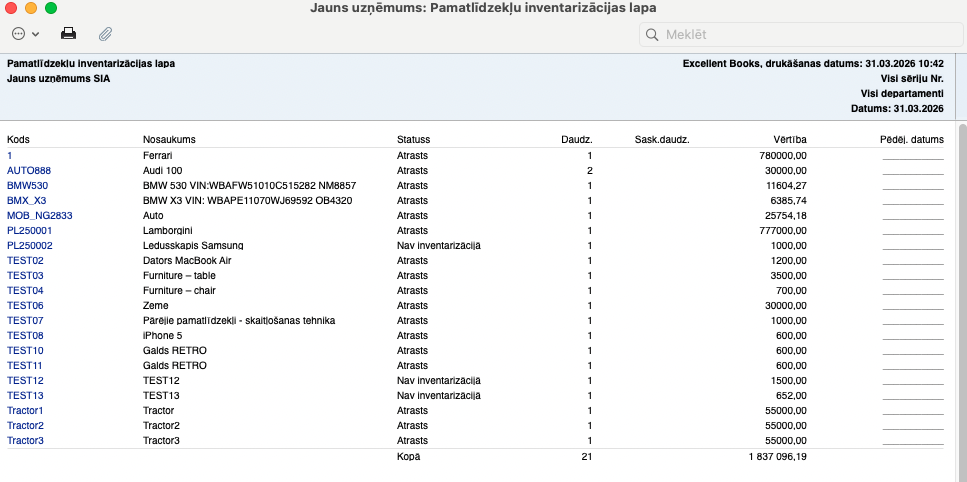The image size is (967, 482).
Task: Open asset code 1 Ferrari link
Action: pos(10,156)
